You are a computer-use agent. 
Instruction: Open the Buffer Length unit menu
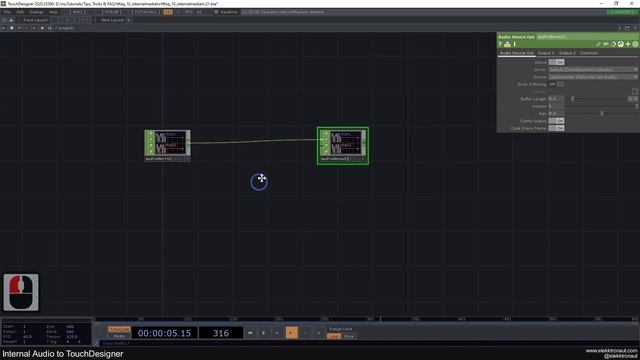tap(633, 99)
